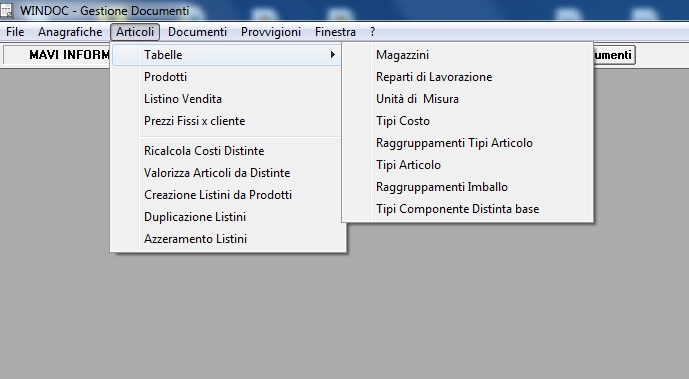This screenshot has height=379, width=689.
Task: Select Prodotti from the Articoli menu
Action: pyautogui.click(x=227, y=77)
